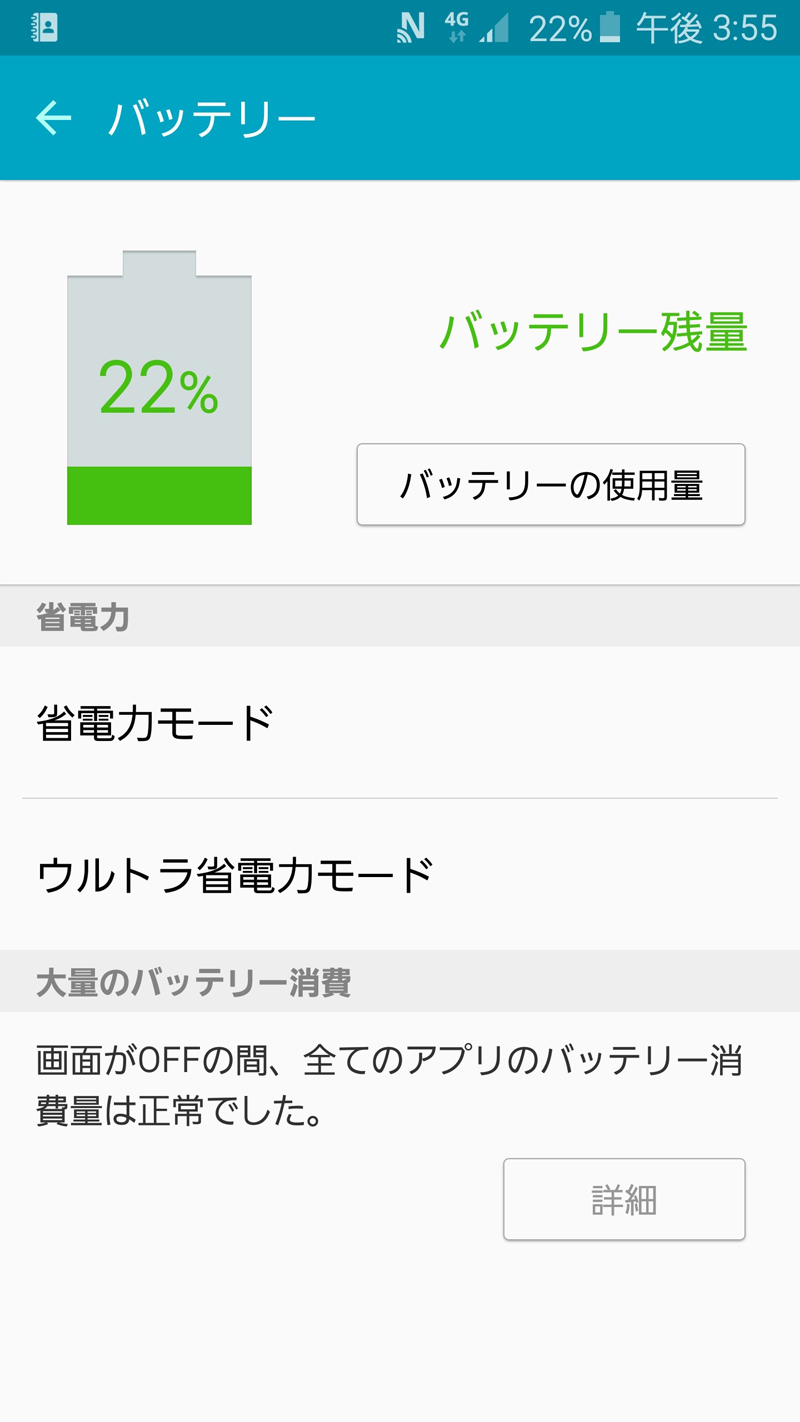
Task: Tap the signal strength bars icon
Action: pyautogui.click(x=493, y=28)
